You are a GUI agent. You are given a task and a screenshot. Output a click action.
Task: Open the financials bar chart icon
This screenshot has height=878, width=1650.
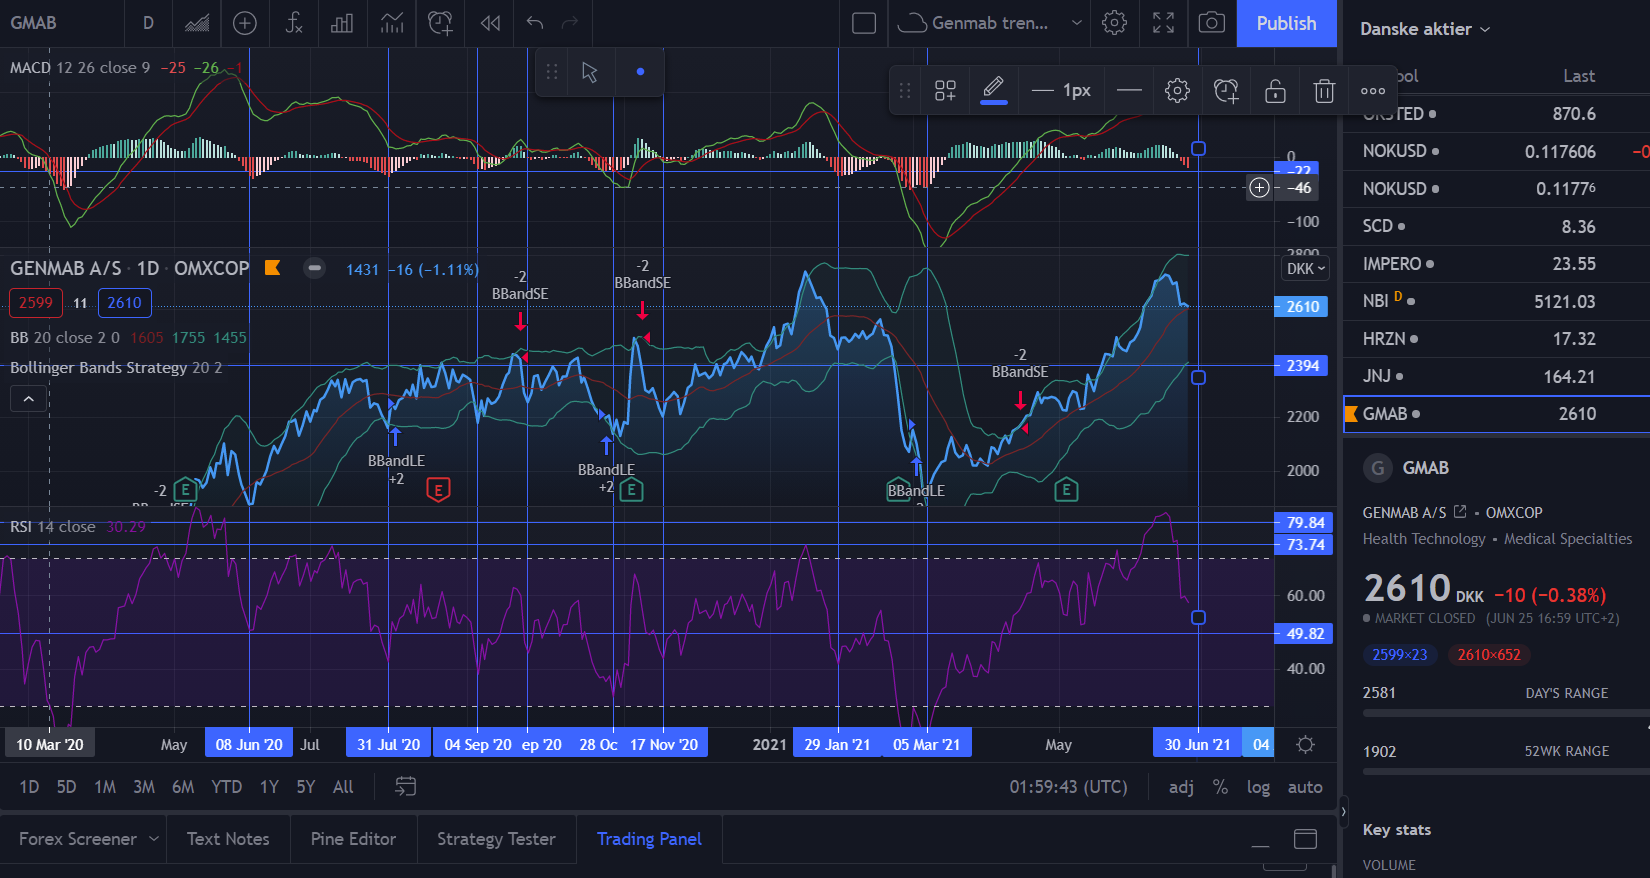pyautogui.click(x=342, y=23)
